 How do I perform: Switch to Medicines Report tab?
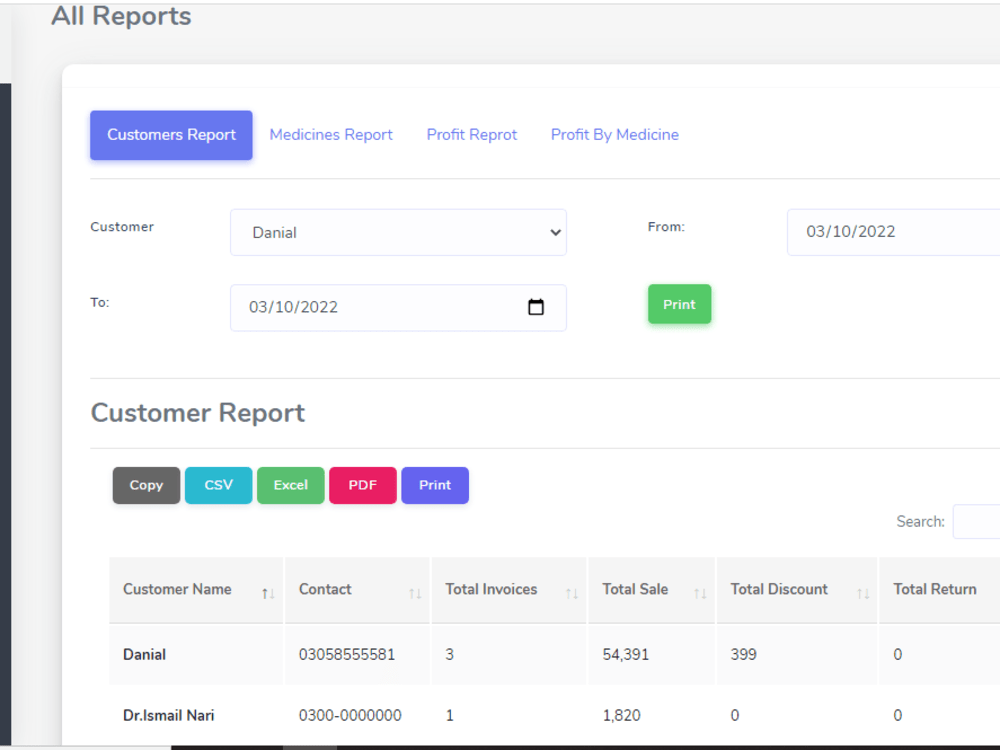(331, 135)
